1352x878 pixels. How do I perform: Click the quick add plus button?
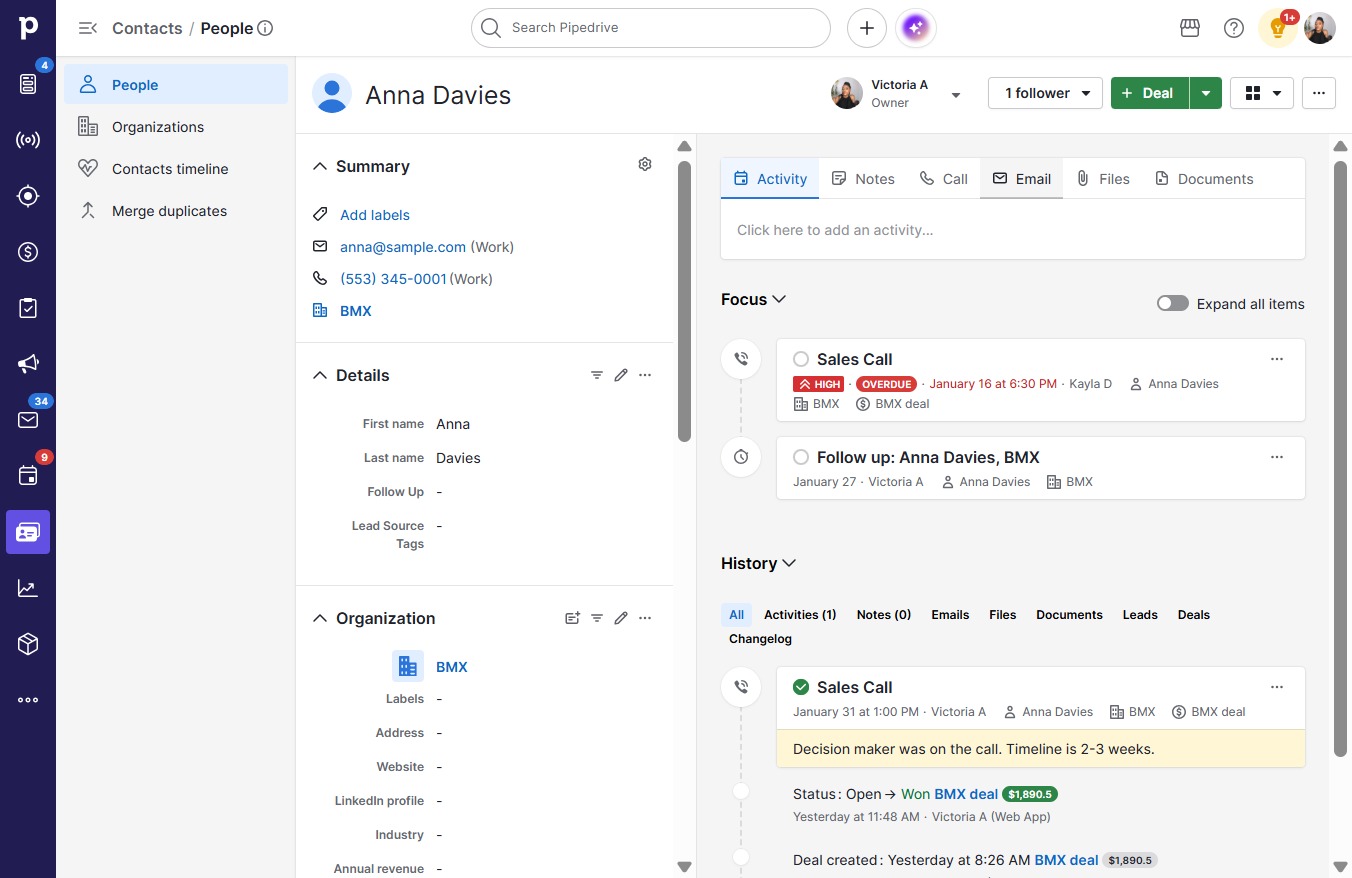coord(867,28)
